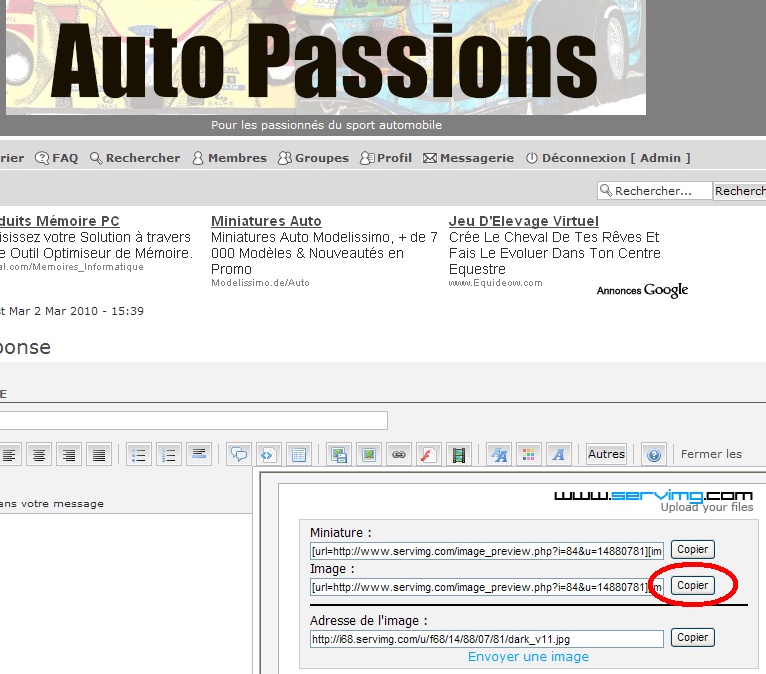Insert a numbered list
The width and height of the screenshot is (766, 674).
169,455
